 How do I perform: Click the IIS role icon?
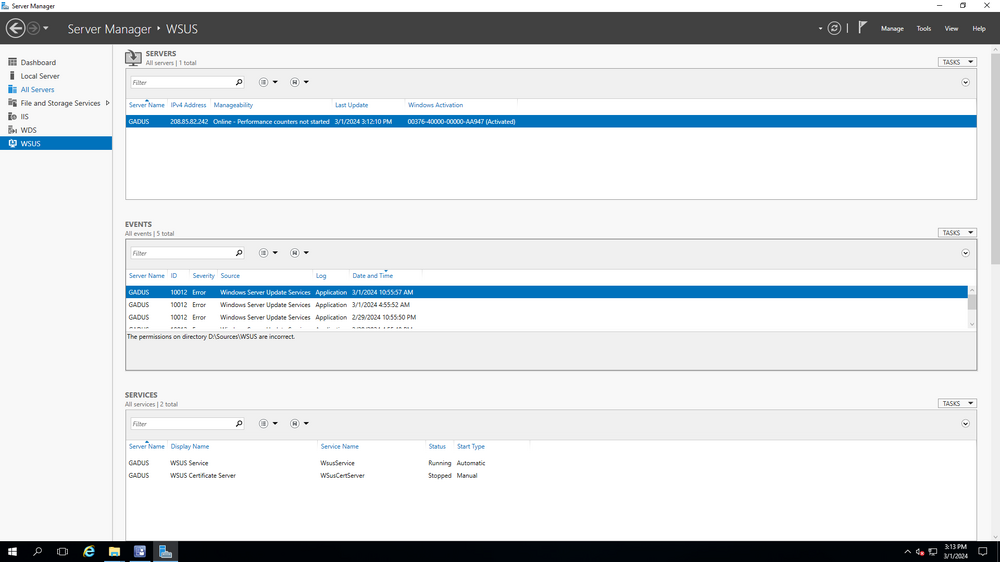coord(12,116)
